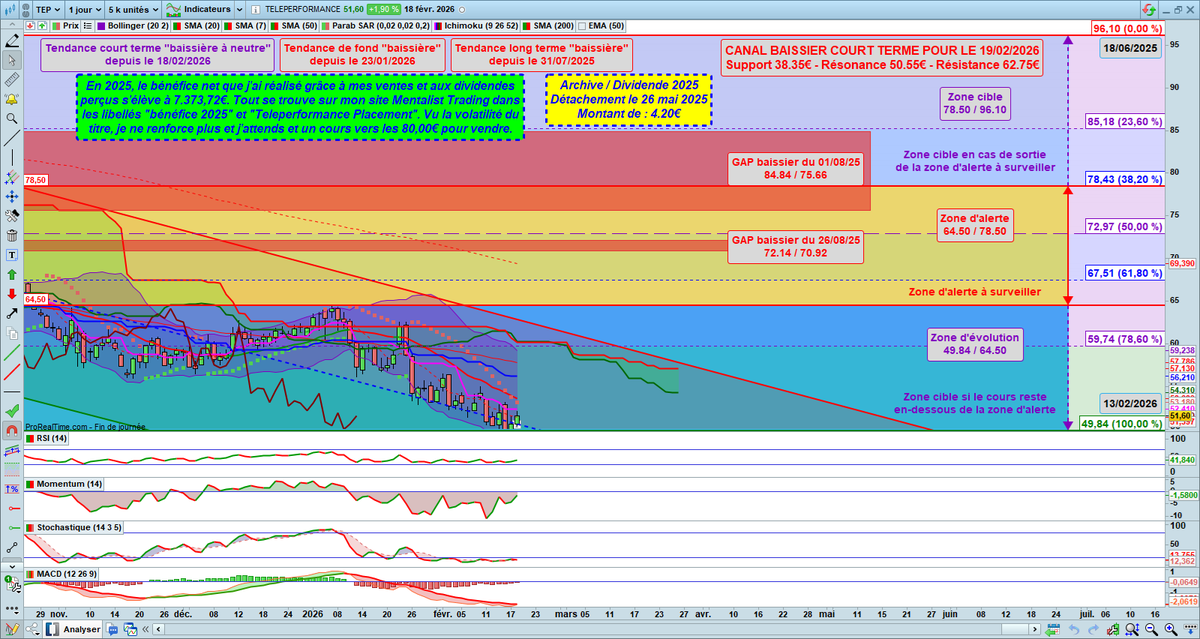Click the circle after the date 18 févr. 2026

pos(462,9)
